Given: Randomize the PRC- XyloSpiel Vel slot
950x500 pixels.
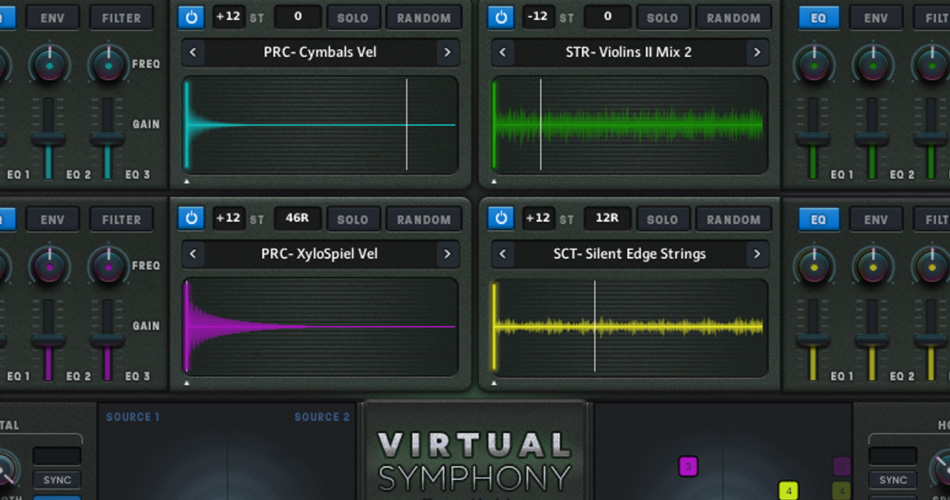Looking at the screenshot, I should (x=424, y=219).
